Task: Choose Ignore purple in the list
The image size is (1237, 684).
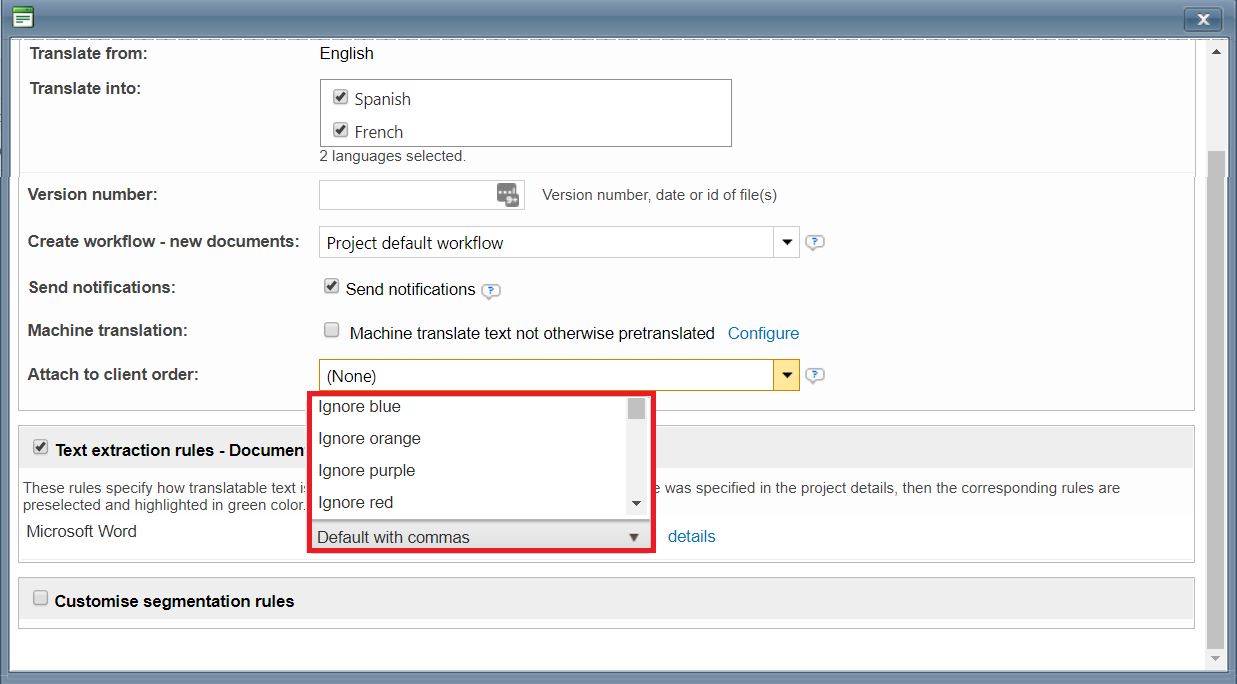Action: [366, 471]
